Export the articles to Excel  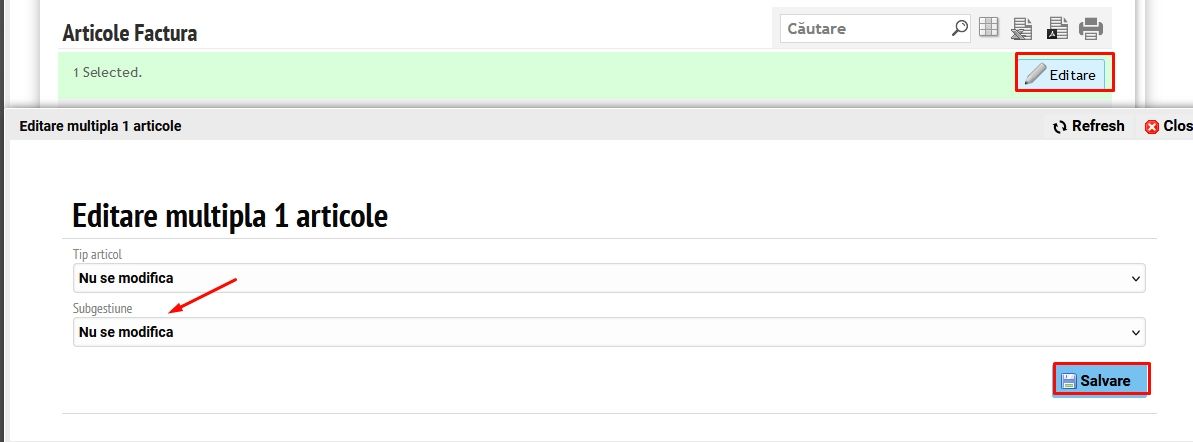[1022, 28]
